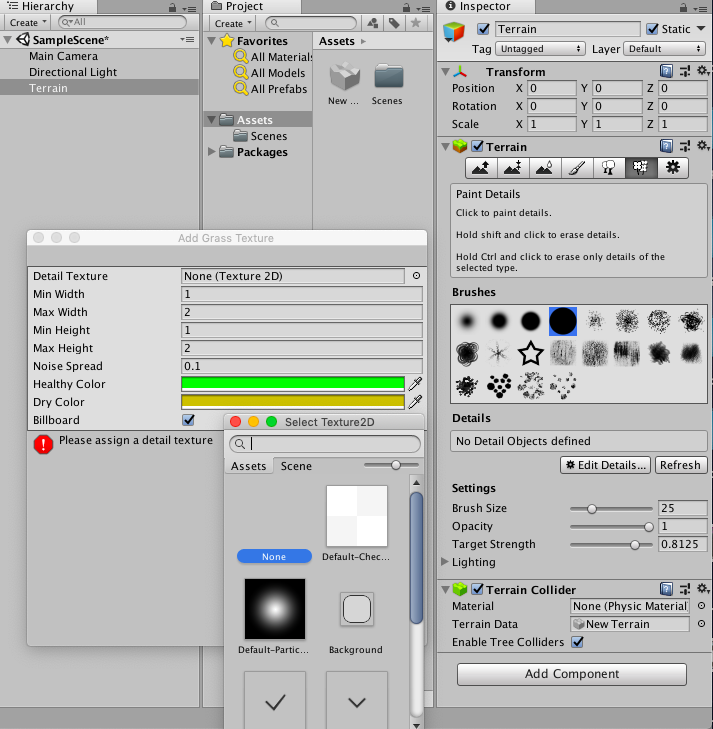Select the Default-Particle texture thumbnail
The height and width of the screenshot is (729, 713).
click(x=275, y=609)
